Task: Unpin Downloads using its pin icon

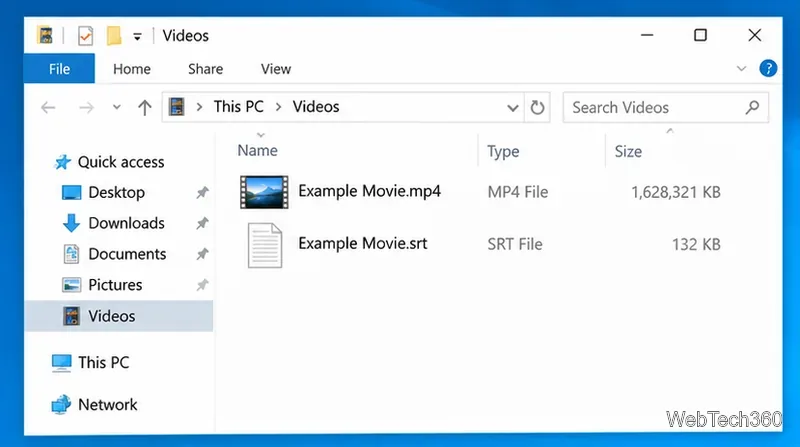Action: tap(203, 223)
